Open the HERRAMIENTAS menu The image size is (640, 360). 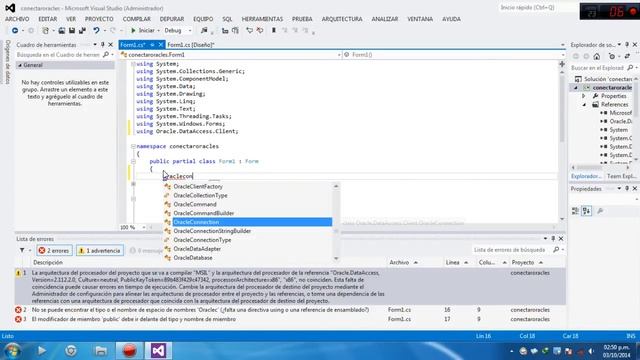[x=262, y=19]
